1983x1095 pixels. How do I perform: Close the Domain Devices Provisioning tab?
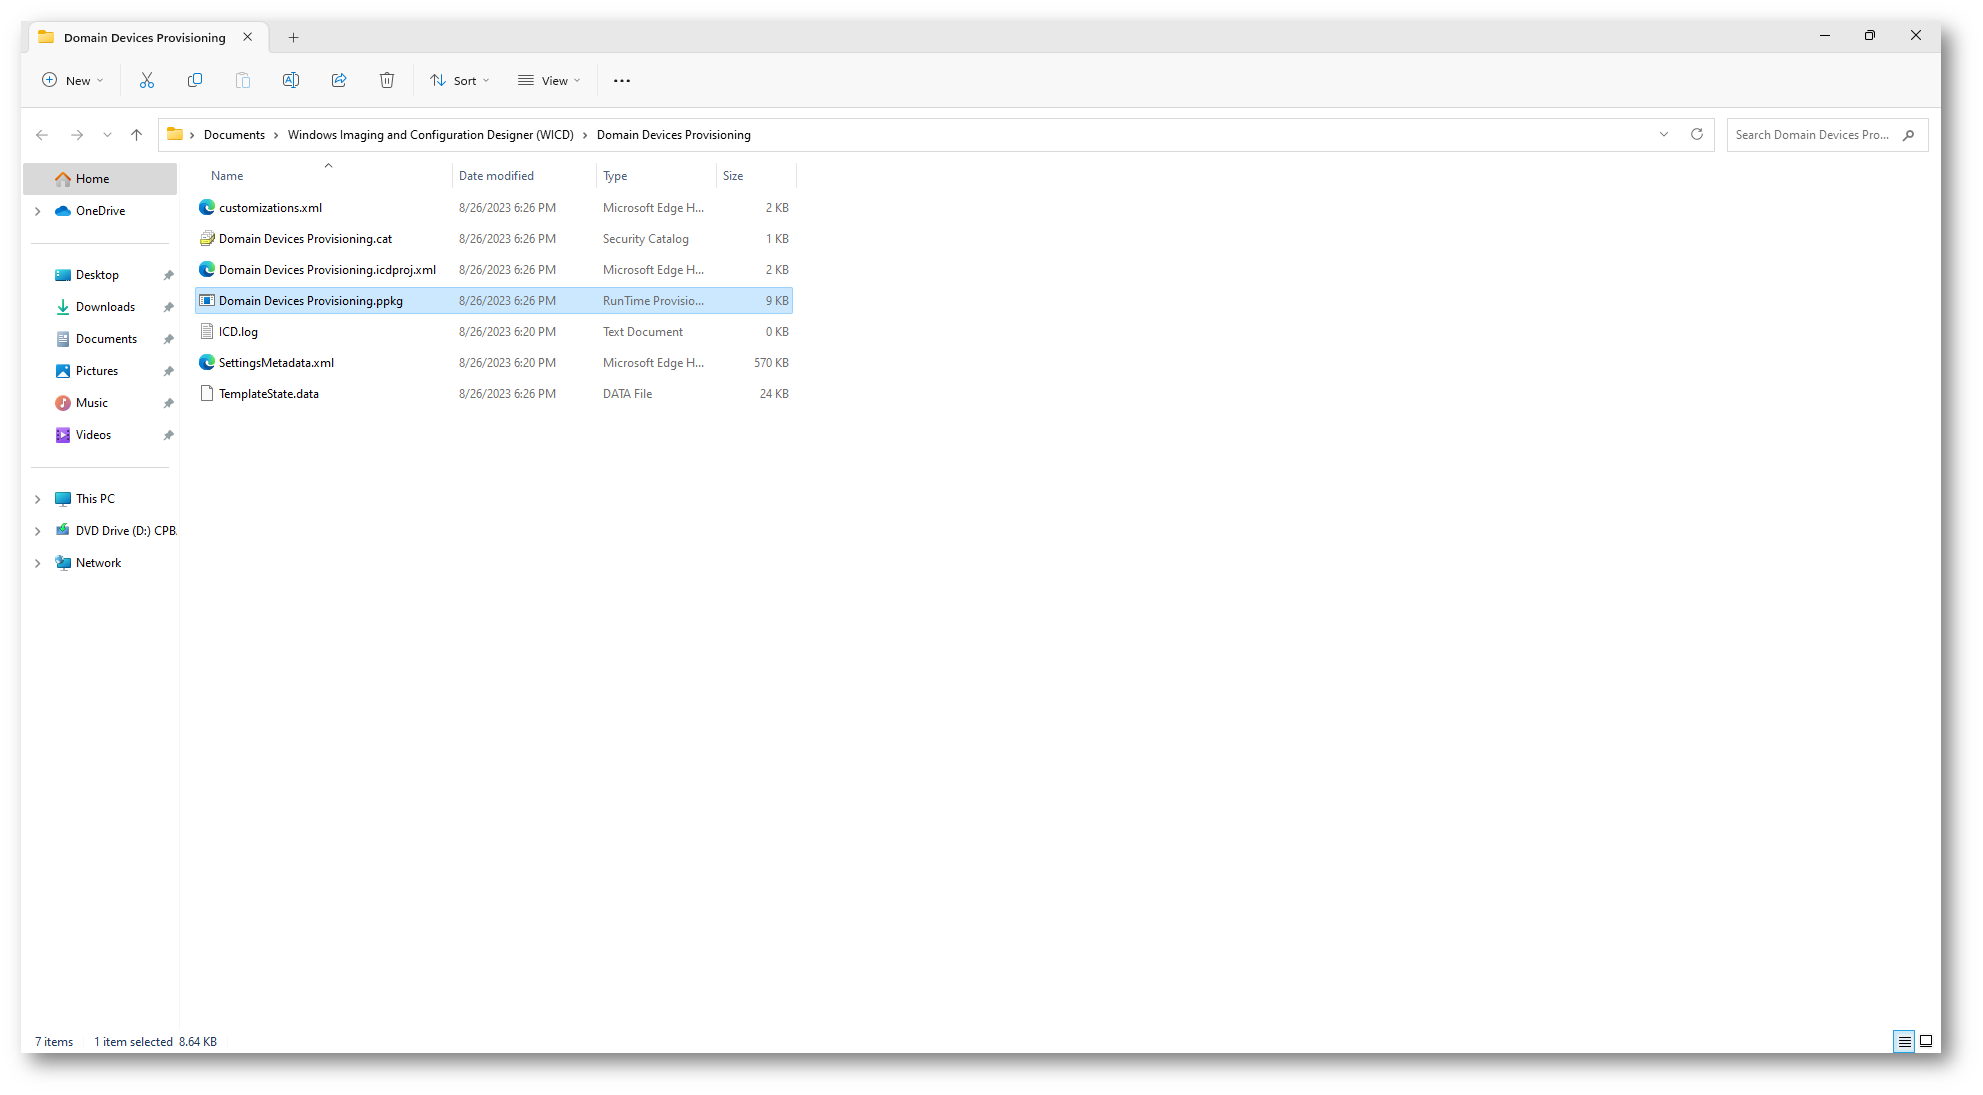point(248,37)
